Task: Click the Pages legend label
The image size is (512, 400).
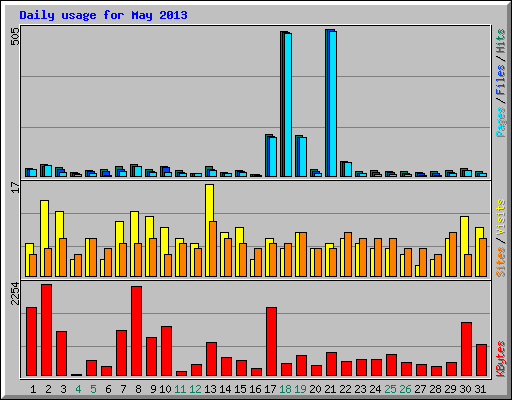Action: [501, 122]
